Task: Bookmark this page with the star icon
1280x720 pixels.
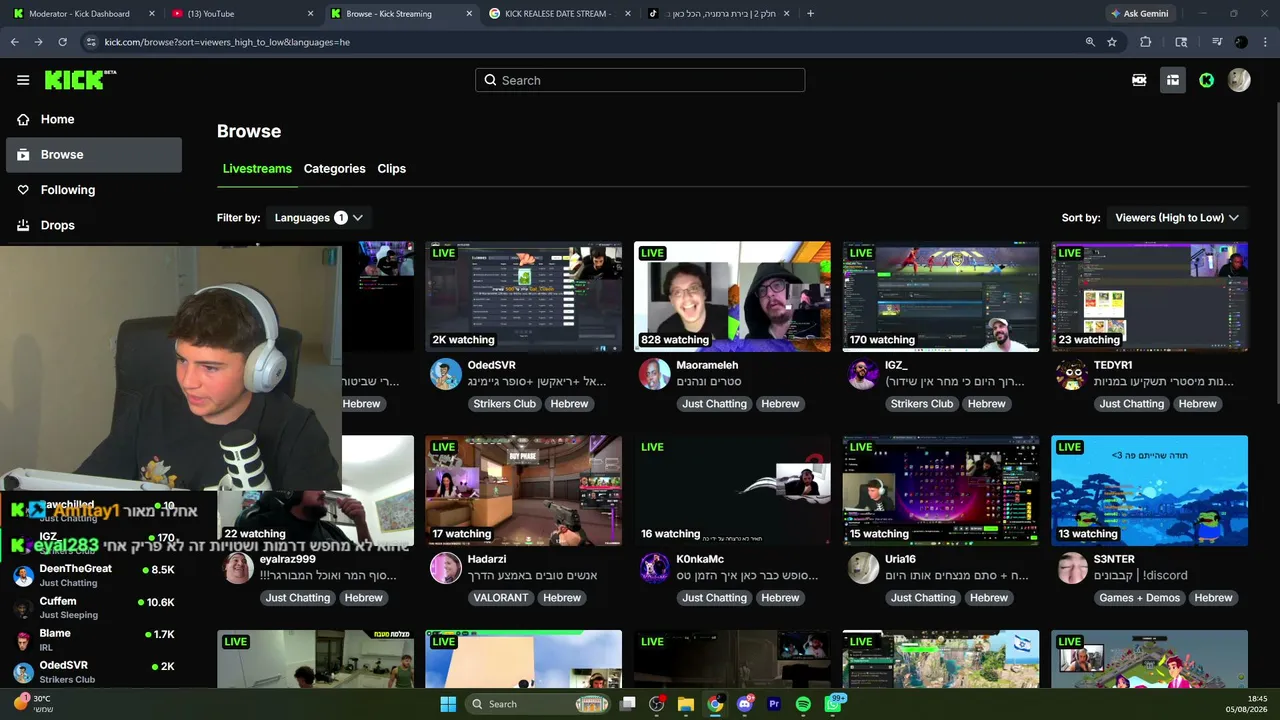Action: coord(1112,42)
